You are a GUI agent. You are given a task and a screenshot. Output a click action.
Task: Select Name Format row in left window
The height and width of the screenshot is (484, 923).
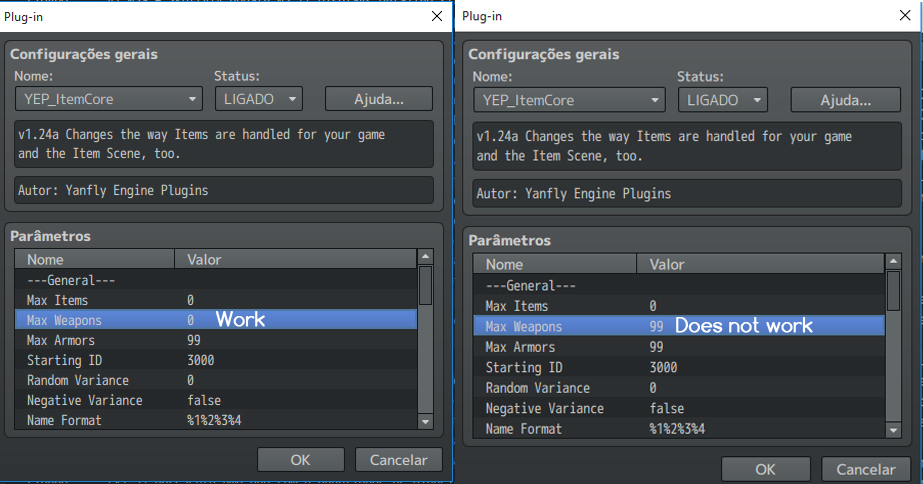216,420
